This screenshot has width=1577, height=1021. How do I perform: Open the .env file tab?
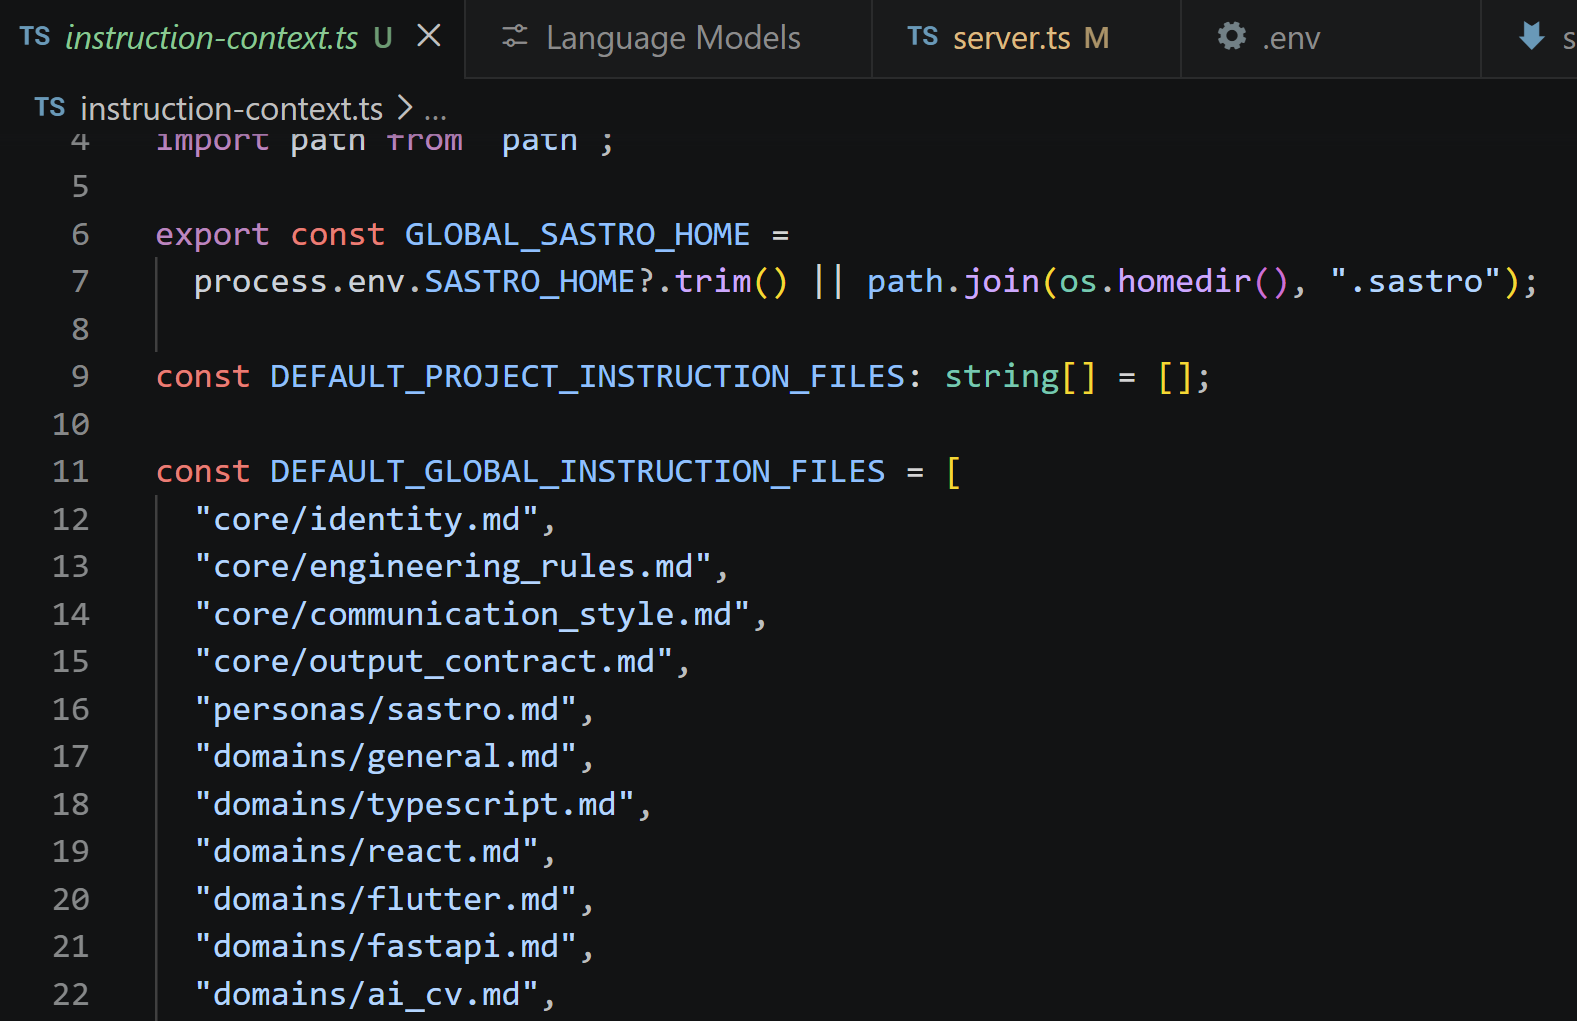[1330, 38]
